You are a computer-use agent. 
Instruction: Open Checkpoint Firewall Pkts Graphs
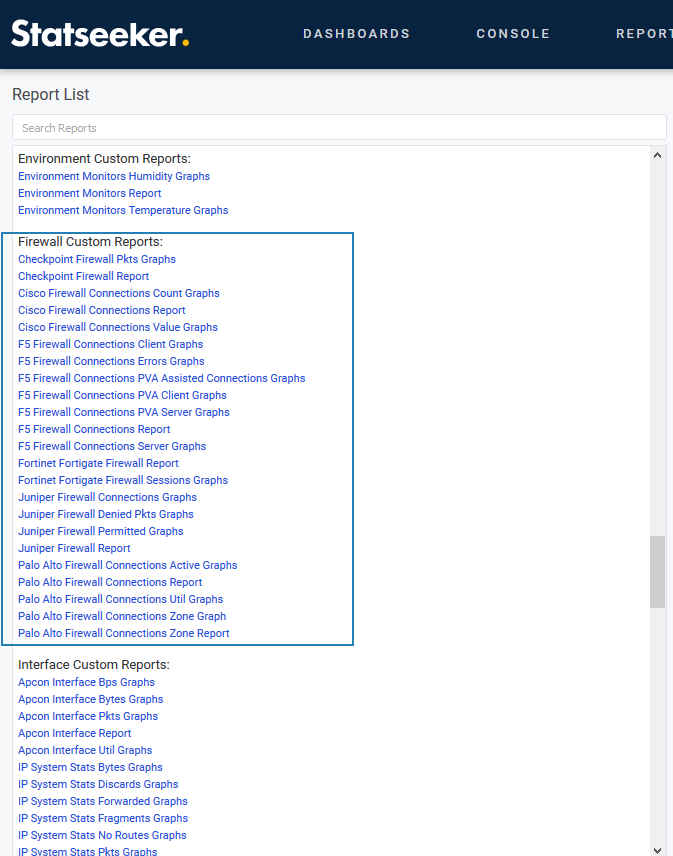[97, 259]
